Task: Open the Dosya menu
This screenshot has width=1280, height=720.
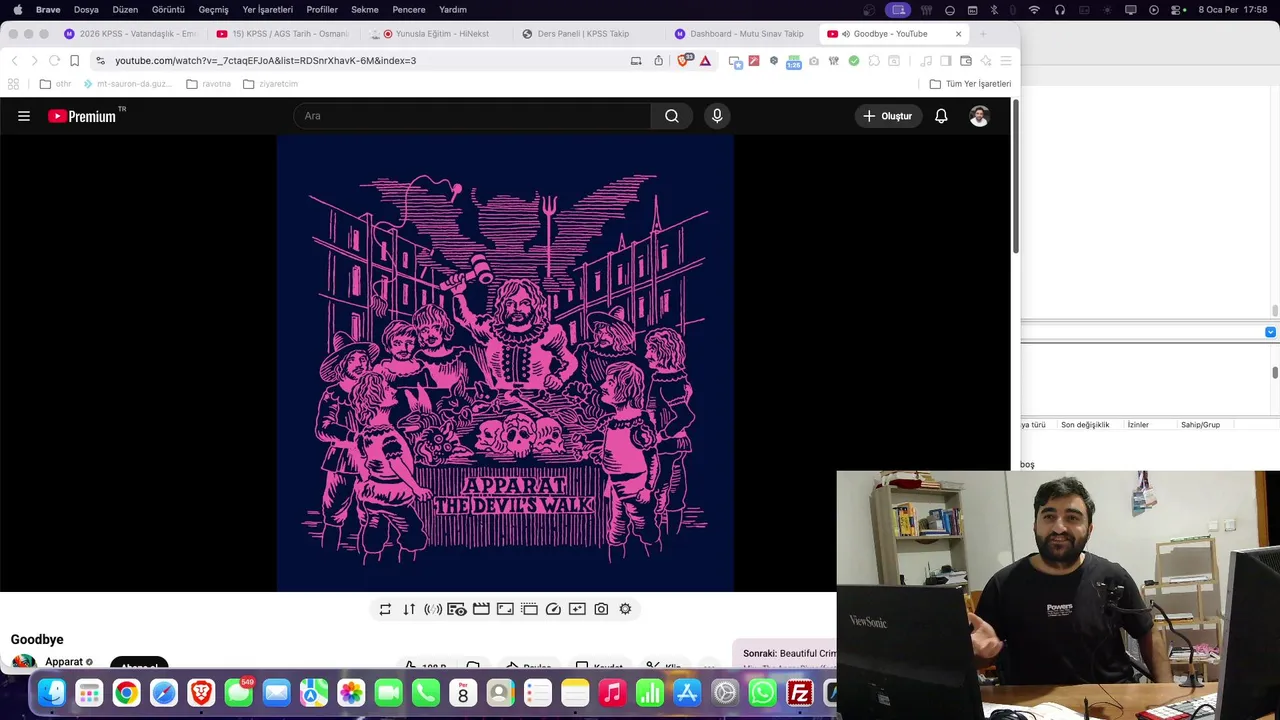Action: point(86,10)
